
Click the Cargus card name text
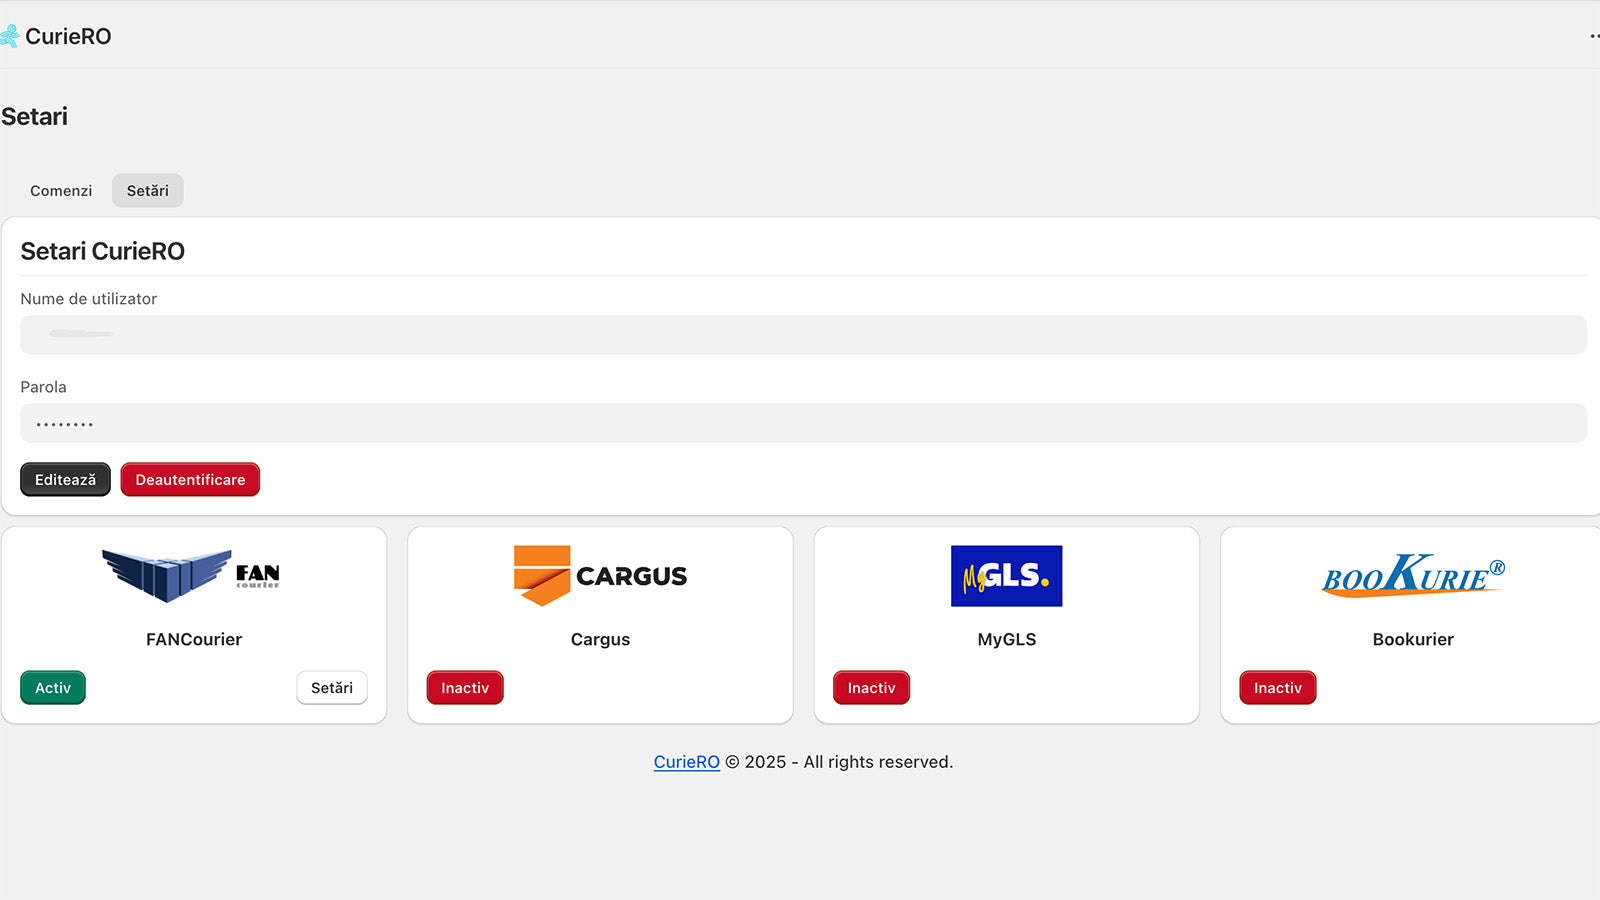coord(600,639)
